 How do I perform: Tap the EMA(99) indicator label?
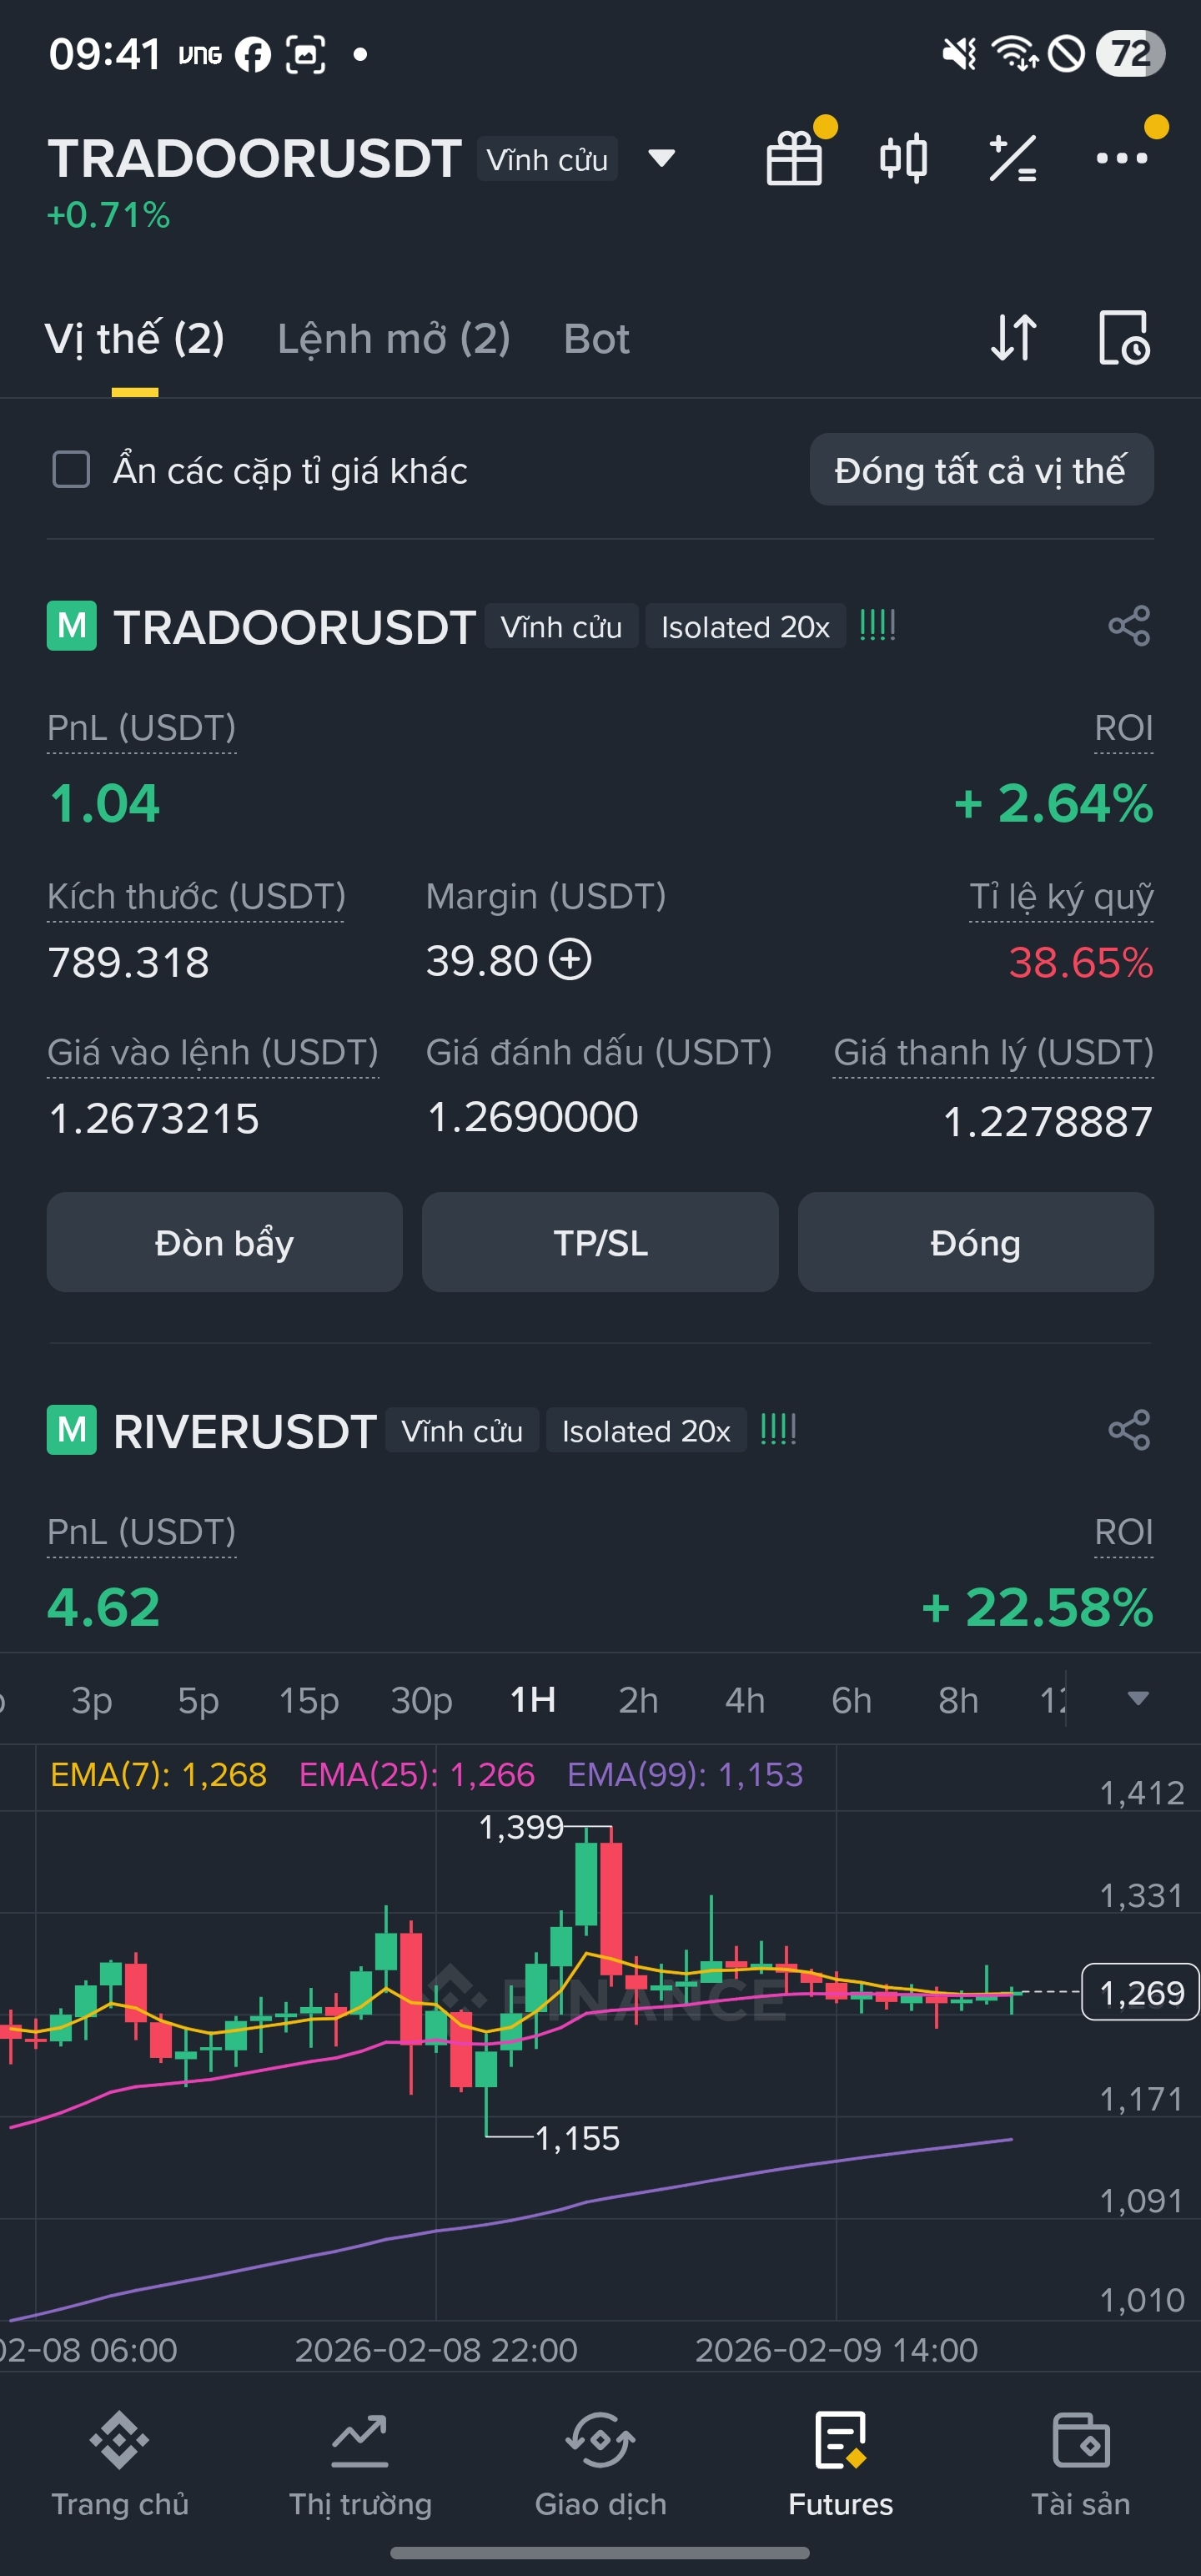[685, 1774]
